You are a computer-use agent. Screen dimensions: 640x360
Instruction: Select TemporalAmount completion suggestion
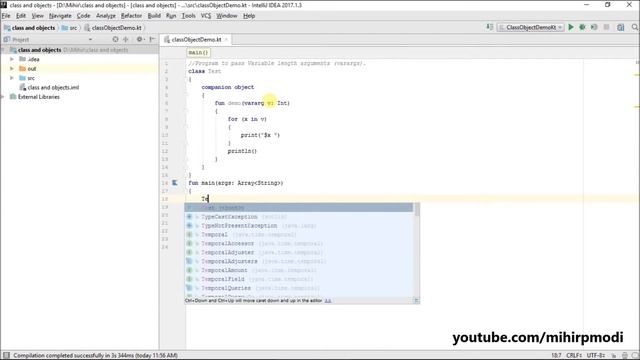pyautogui.click(x=299, y=270)
